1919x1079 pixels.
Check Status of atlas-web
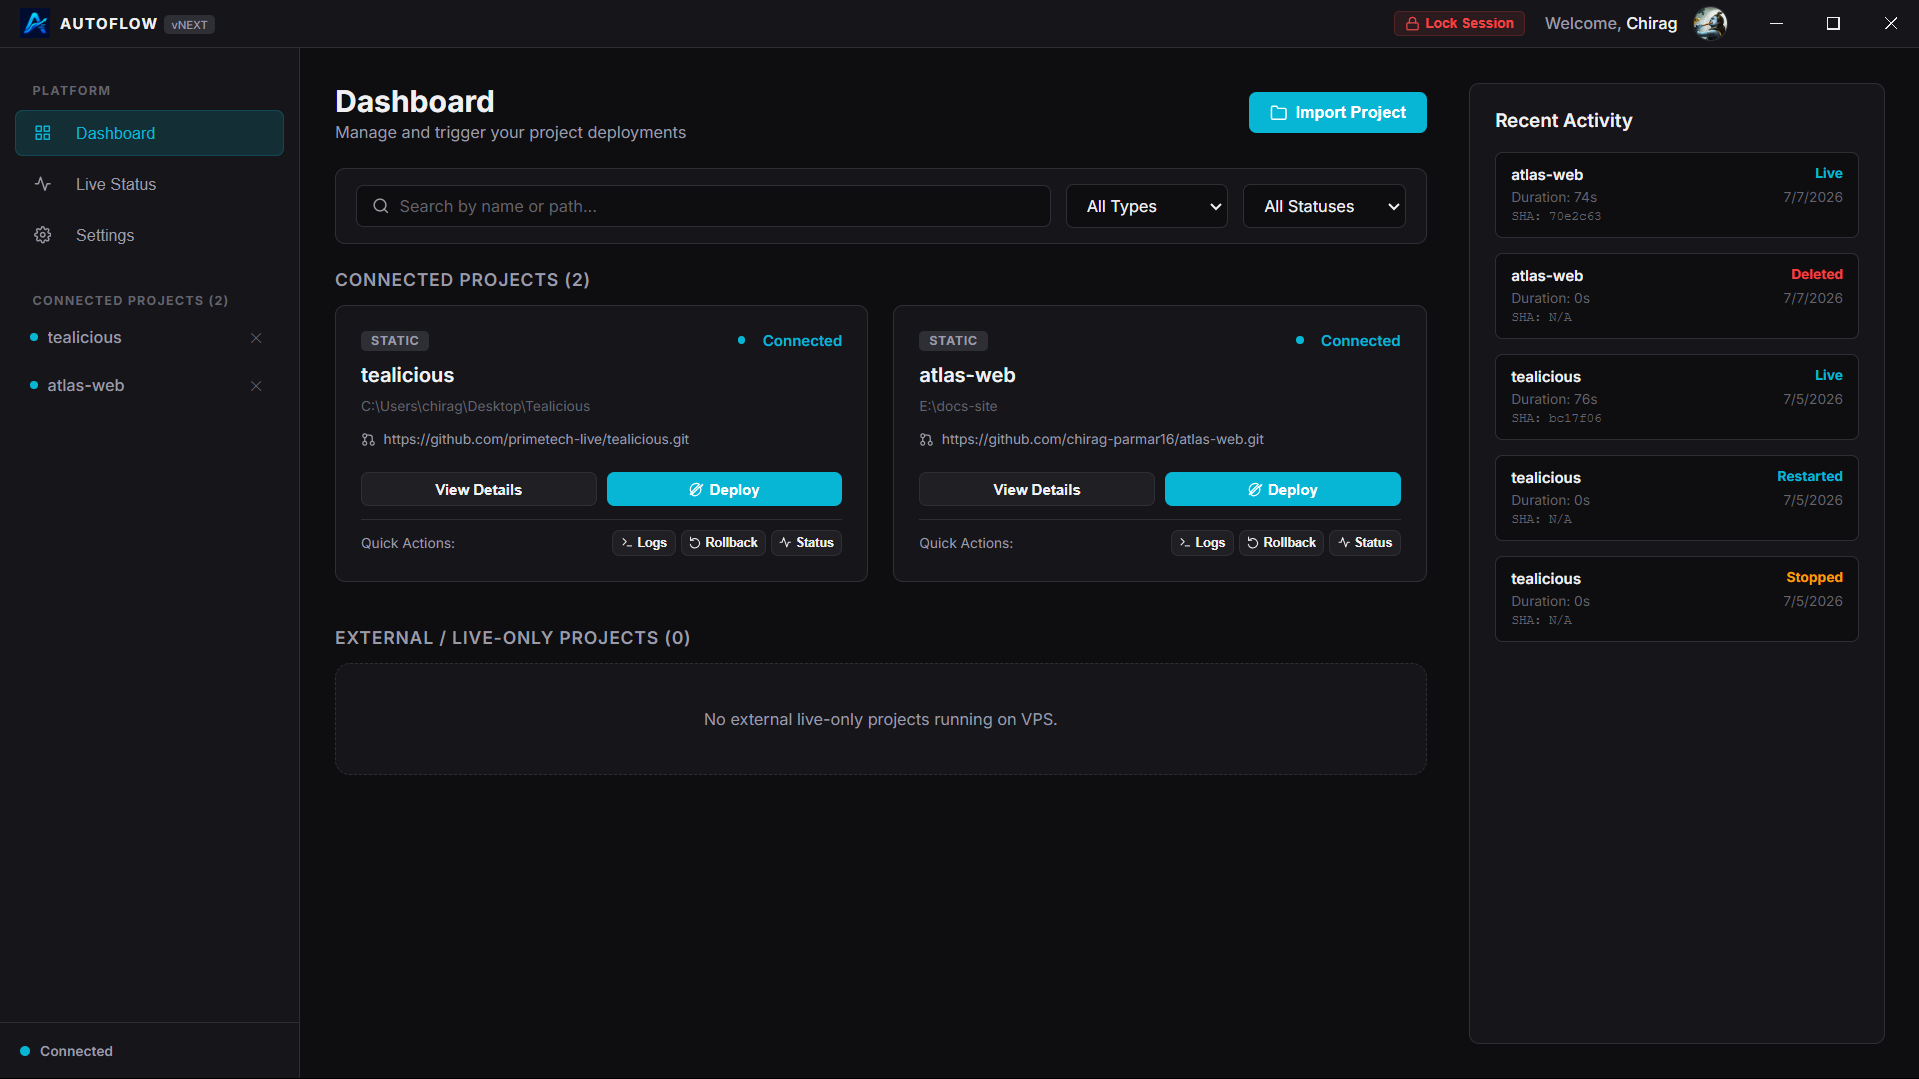click(1364, 543)
